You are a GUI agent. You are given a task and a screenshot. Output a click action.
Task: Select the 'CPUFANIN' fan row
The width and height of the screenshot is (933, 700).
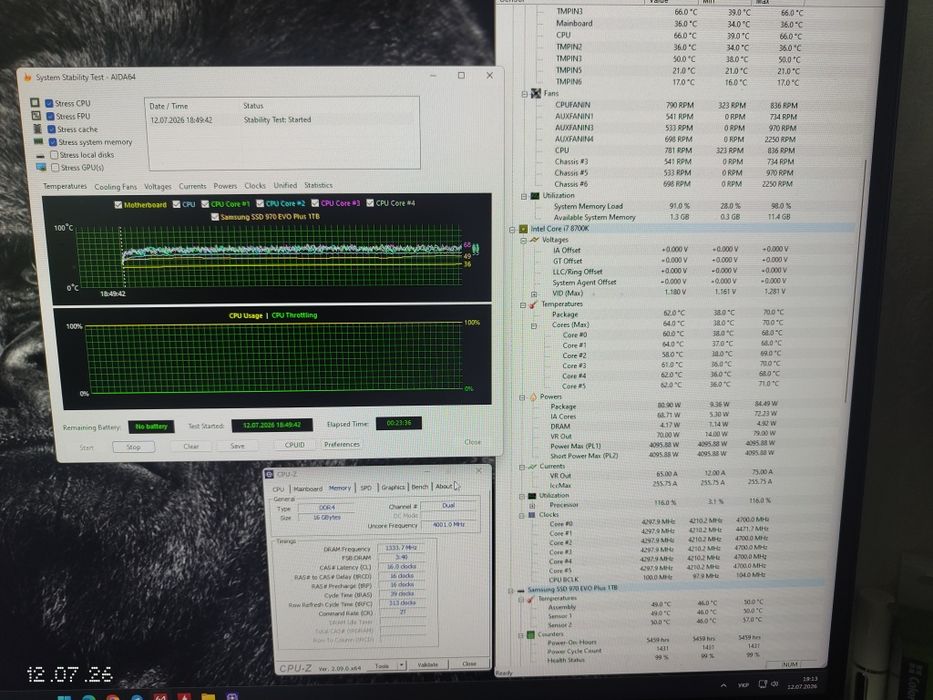click(x=675, y=105)
